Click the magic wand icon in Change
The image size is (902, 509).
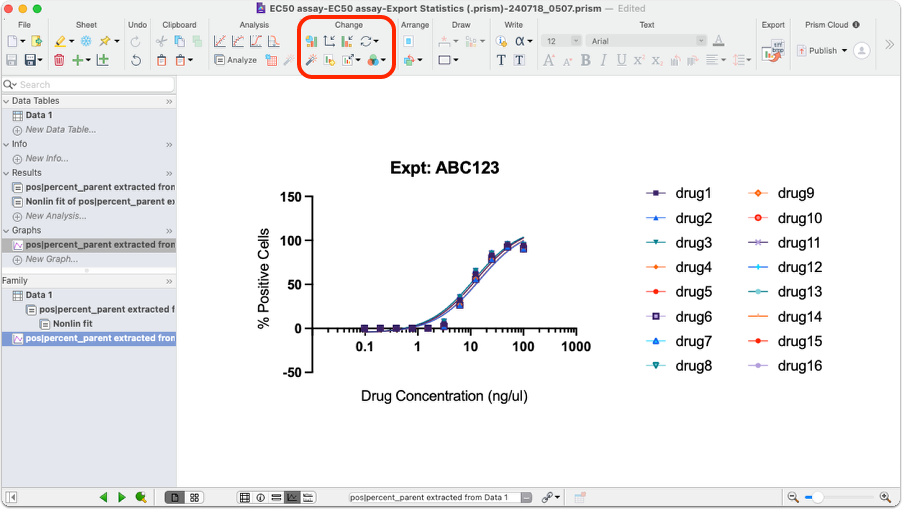point(311,60)
